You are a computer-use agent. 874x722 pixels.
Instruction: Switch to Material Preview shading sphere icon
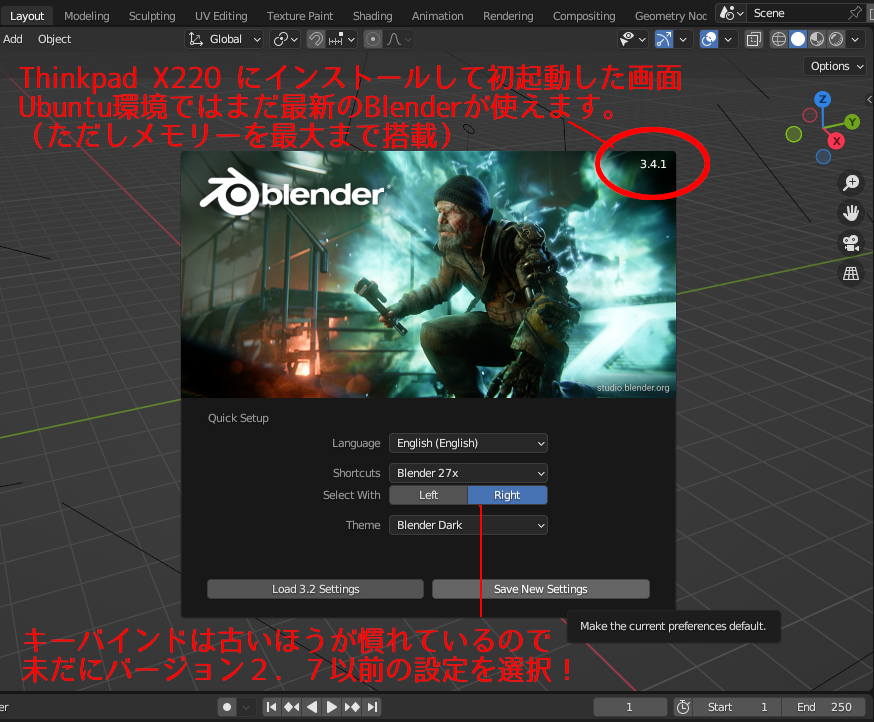(x=819, y=38)
